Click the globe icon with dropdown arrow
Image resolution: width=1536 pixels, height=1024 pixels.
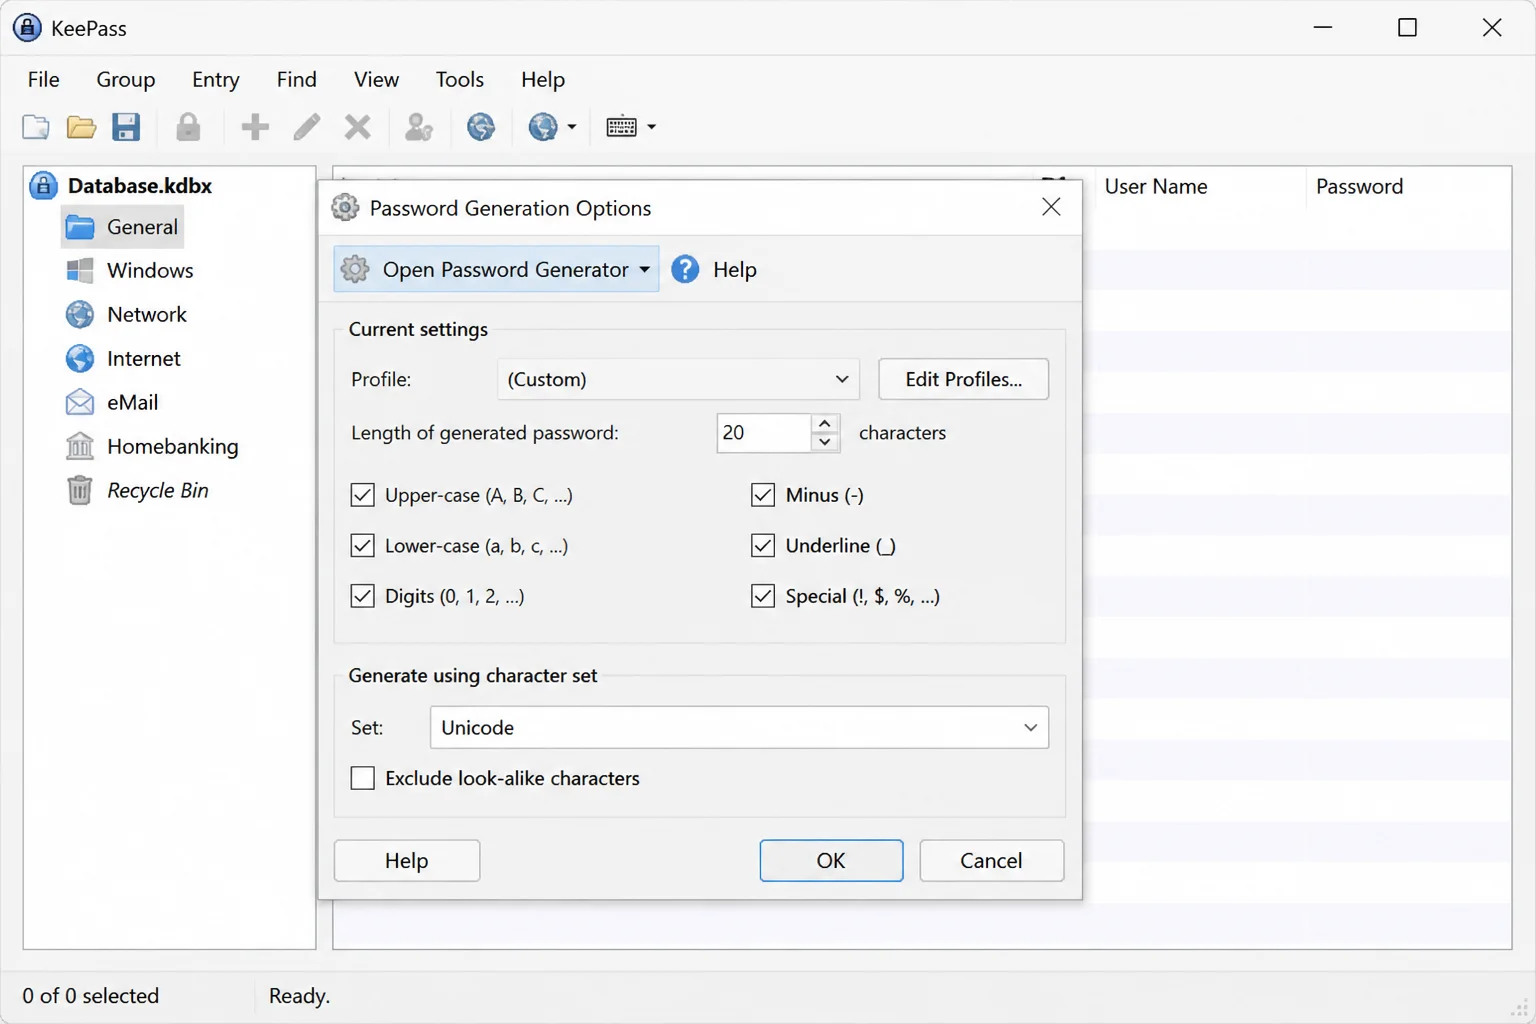point(543,127)
